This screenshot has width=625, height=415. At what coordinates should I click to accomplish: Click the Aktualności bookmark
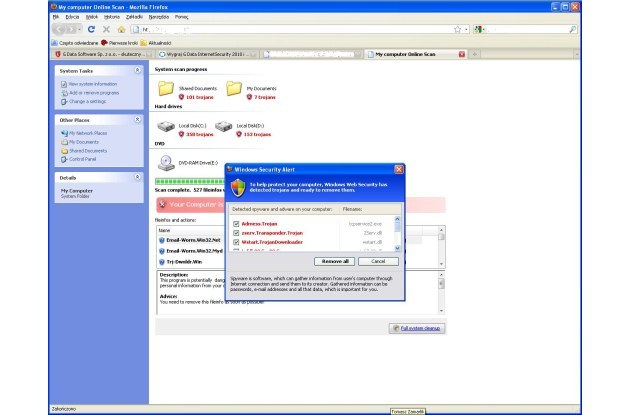156,43
